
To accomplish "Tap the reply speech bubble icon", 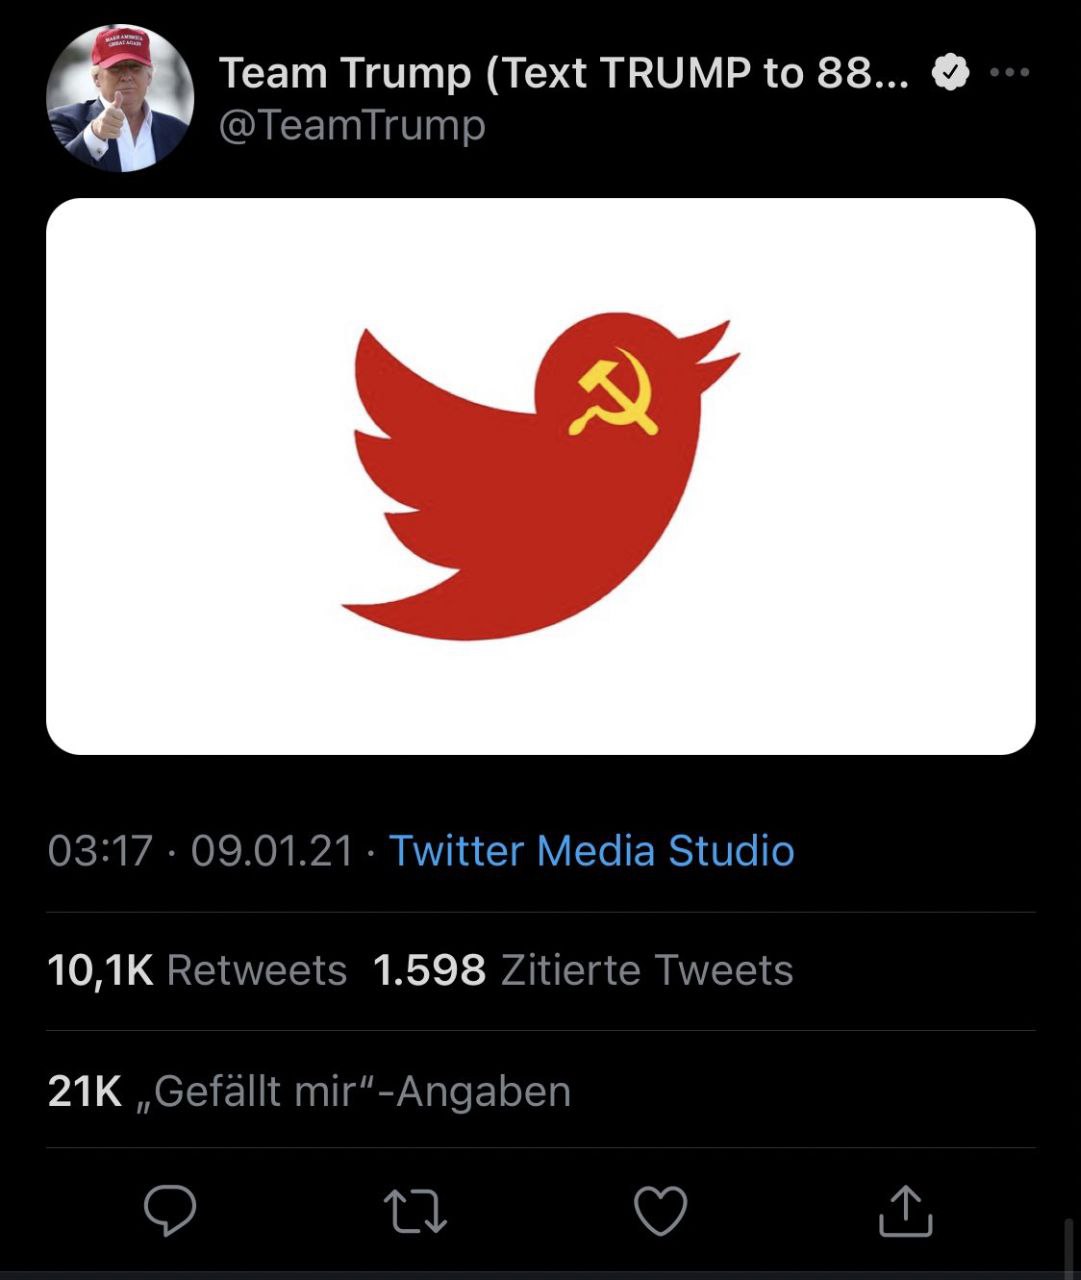I will tap(170, 1211).
